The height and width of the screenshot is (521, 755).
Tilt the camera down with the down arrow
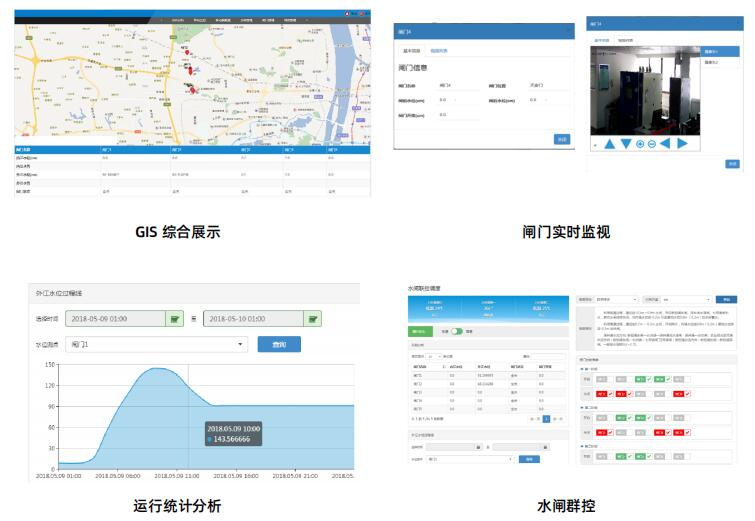coord(625,144)
